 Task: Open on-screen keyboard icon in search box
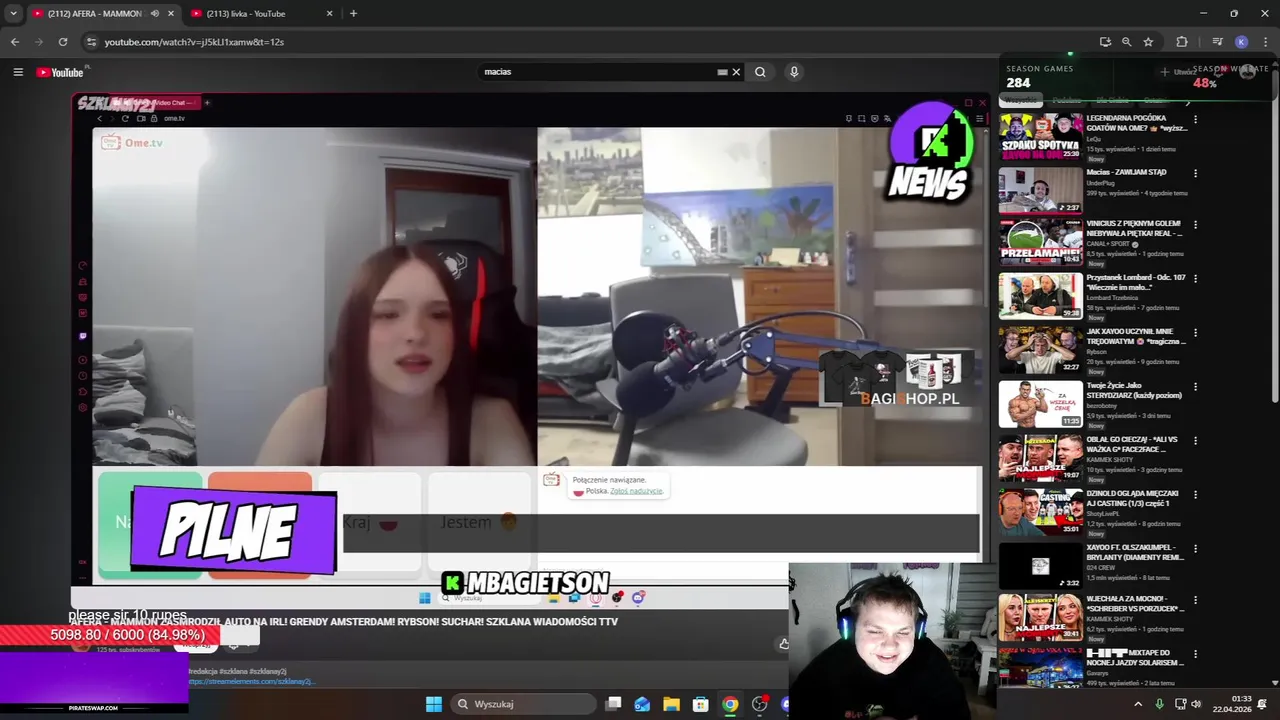tap(722, 72)
